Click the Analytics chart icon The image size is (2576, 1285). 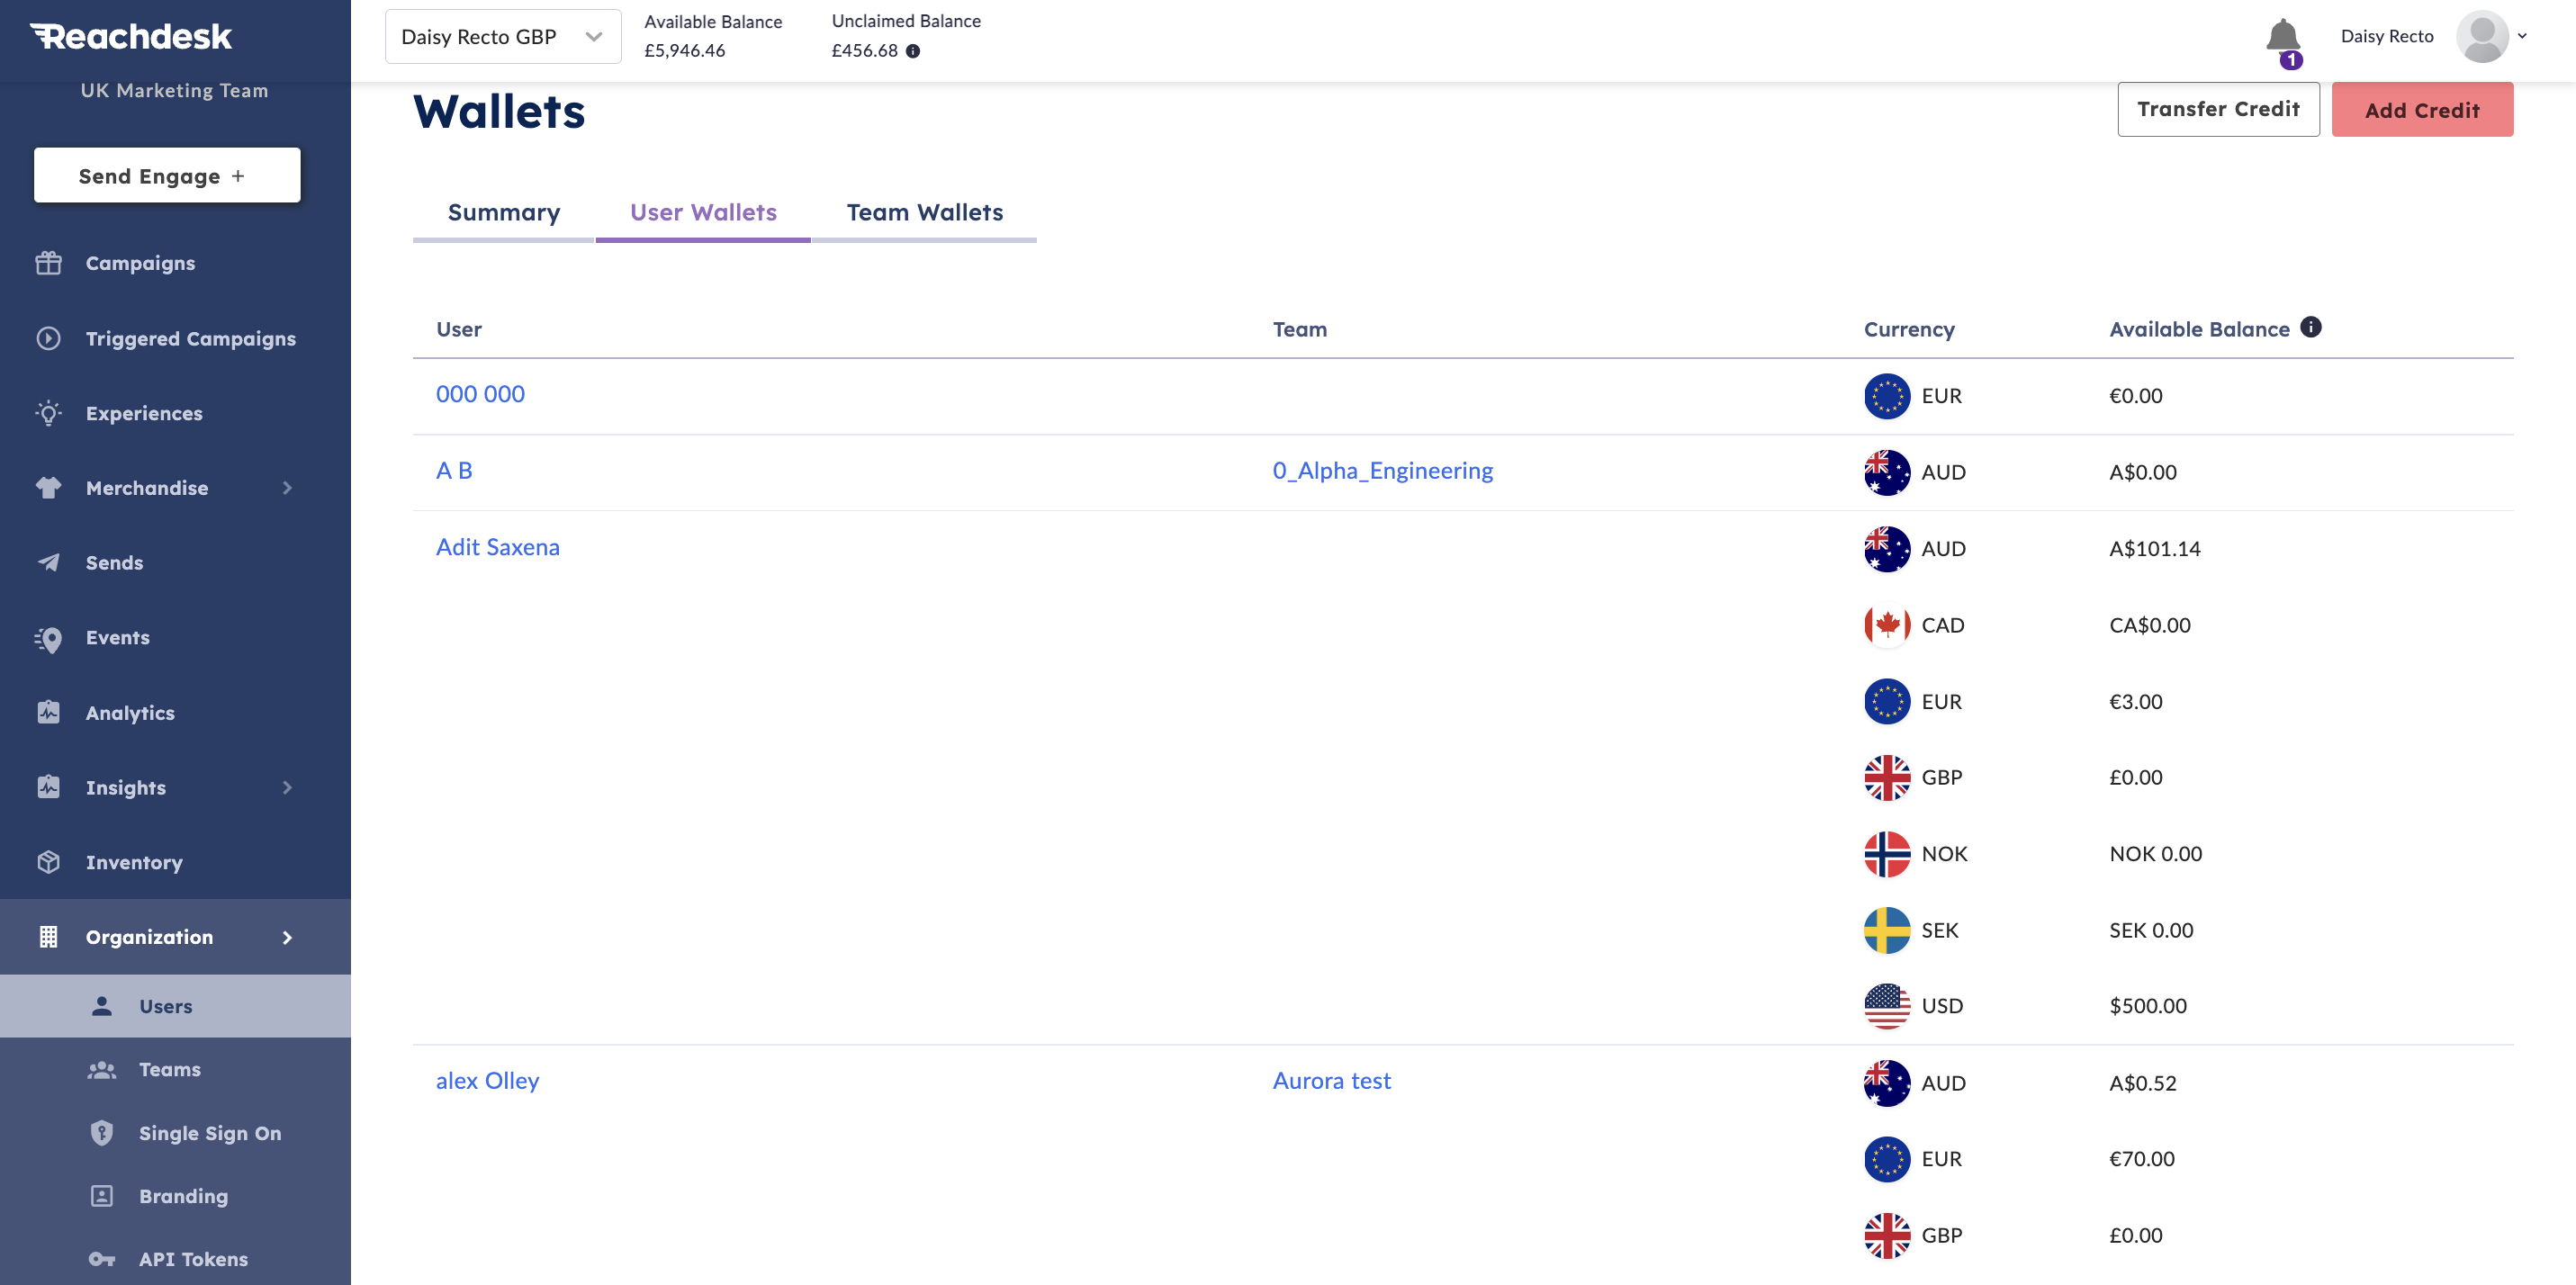48,712
